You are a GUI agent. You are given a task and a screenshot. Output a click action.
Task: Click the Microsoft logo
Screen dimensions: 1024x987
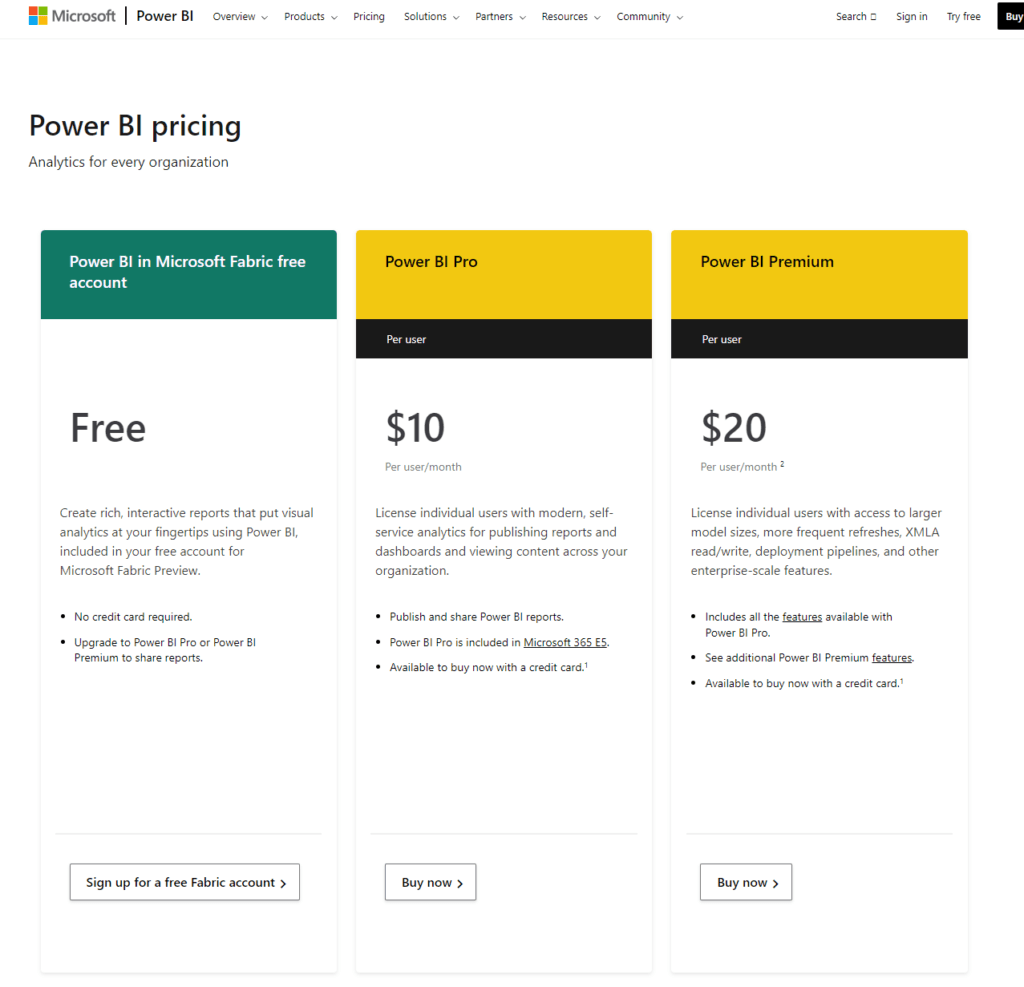(72, 16)
